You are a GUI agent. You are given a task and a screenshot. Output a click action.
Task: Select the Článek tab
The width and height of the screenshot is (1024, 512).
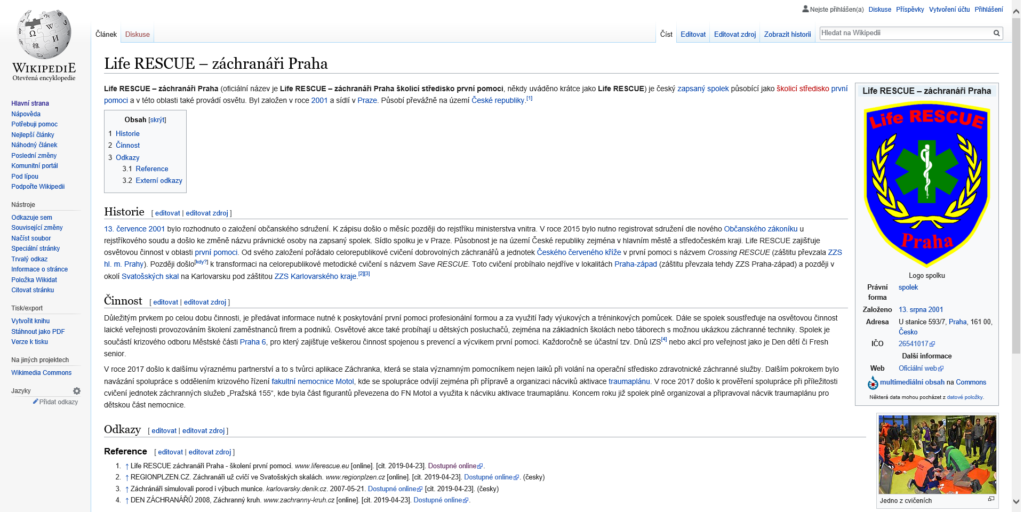point(106,34)
